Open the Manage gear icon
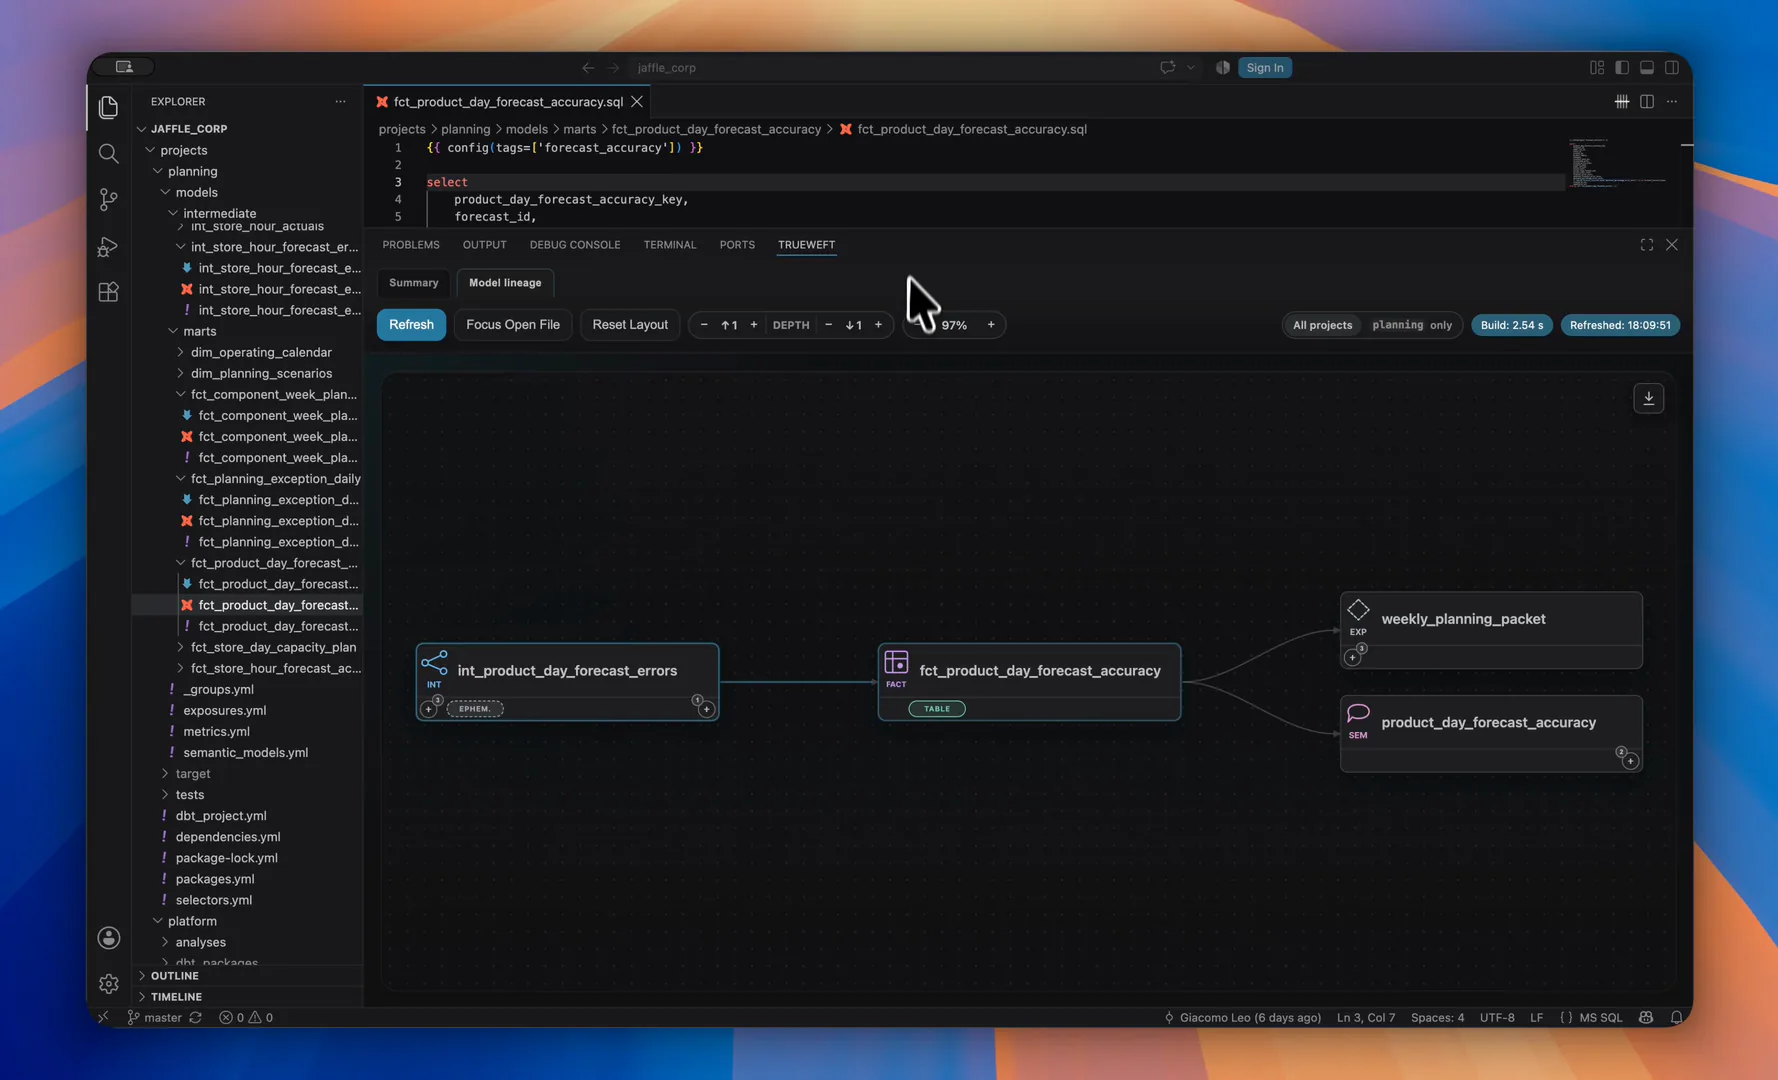 pos(109,984)
